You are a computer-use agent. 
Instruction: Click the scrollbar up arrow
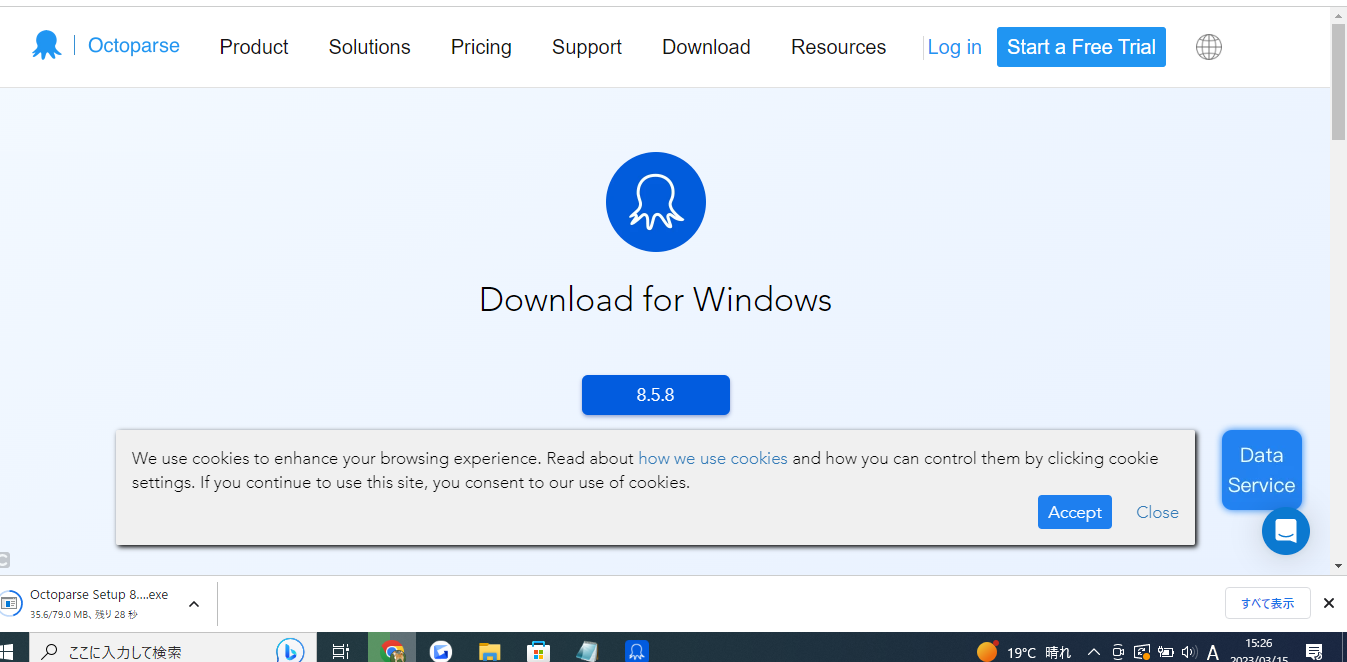(x=1339, y=15)
